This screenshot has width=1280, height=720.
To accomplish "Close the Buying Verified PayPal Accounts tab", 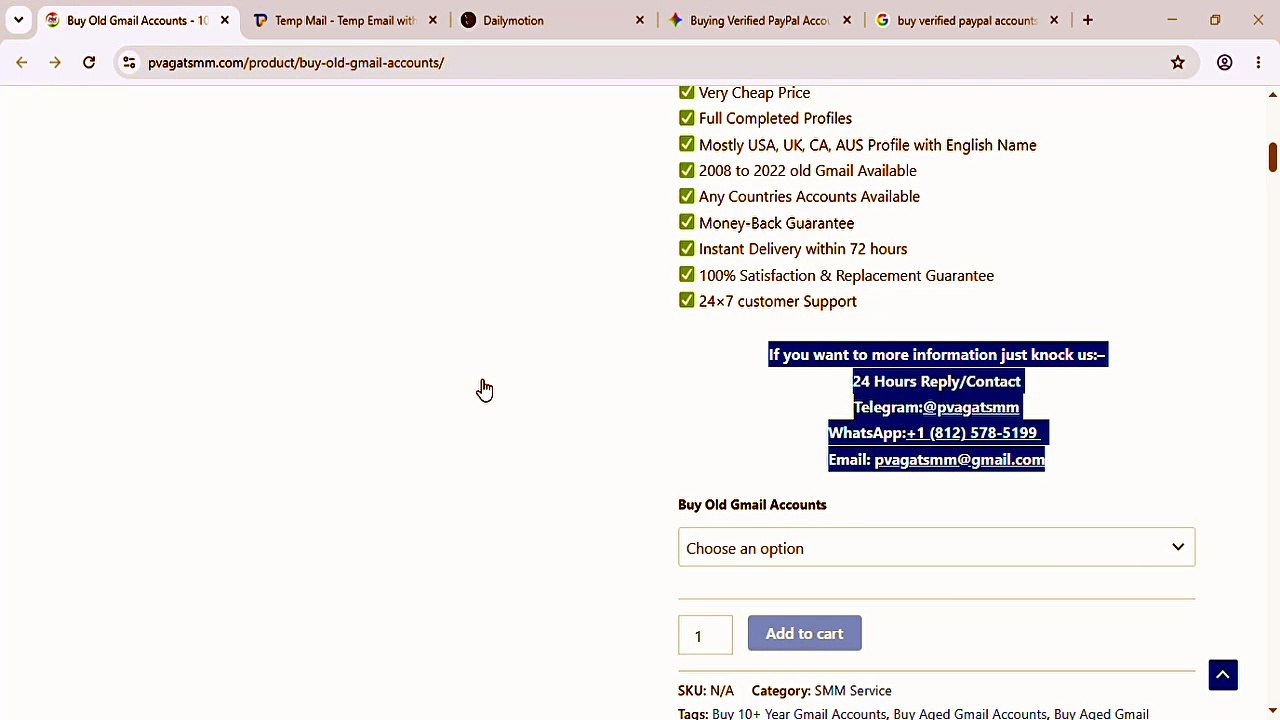I will 847,20.
